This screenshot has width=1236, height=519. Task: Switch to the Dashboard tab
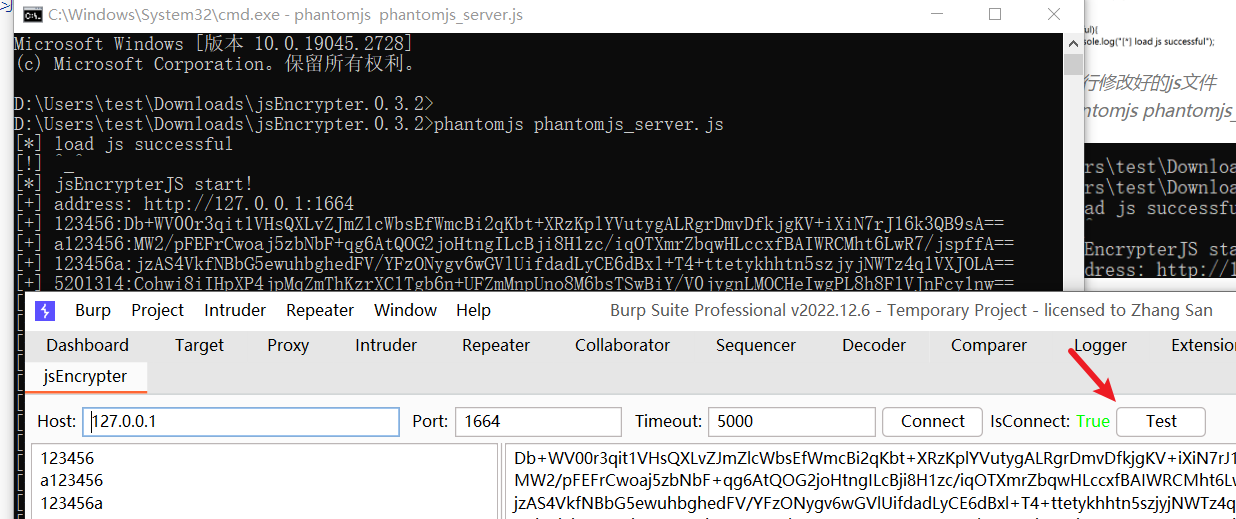87,345
